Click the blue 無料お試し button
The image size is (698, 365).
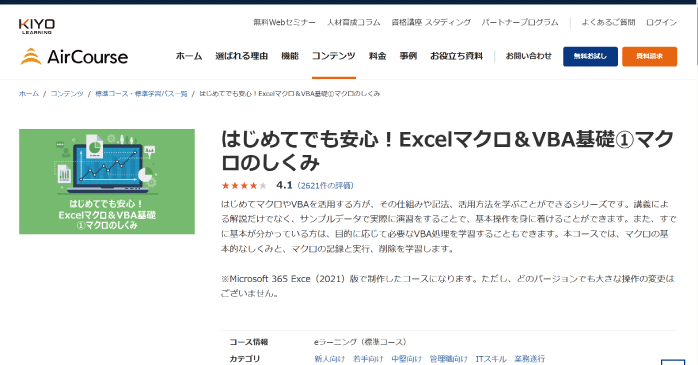click(x=590, y=57)
